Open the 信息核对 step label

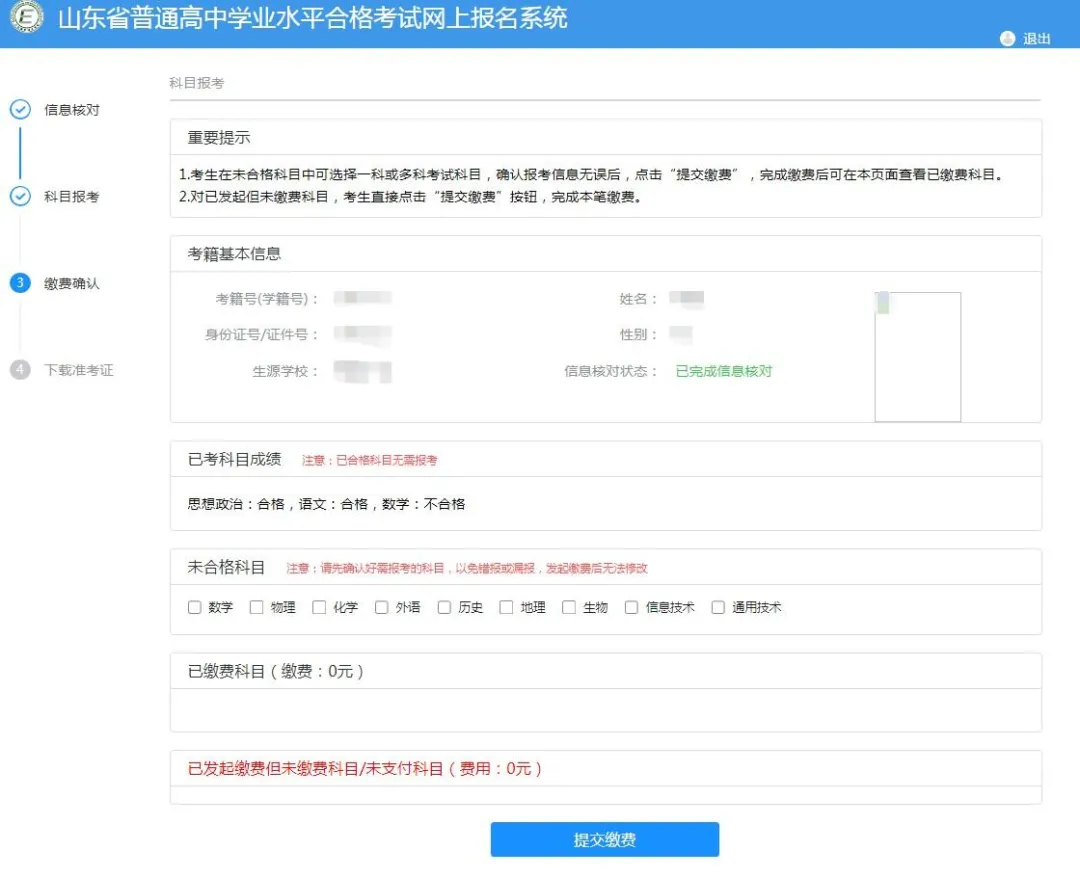[x=72, y=109]
